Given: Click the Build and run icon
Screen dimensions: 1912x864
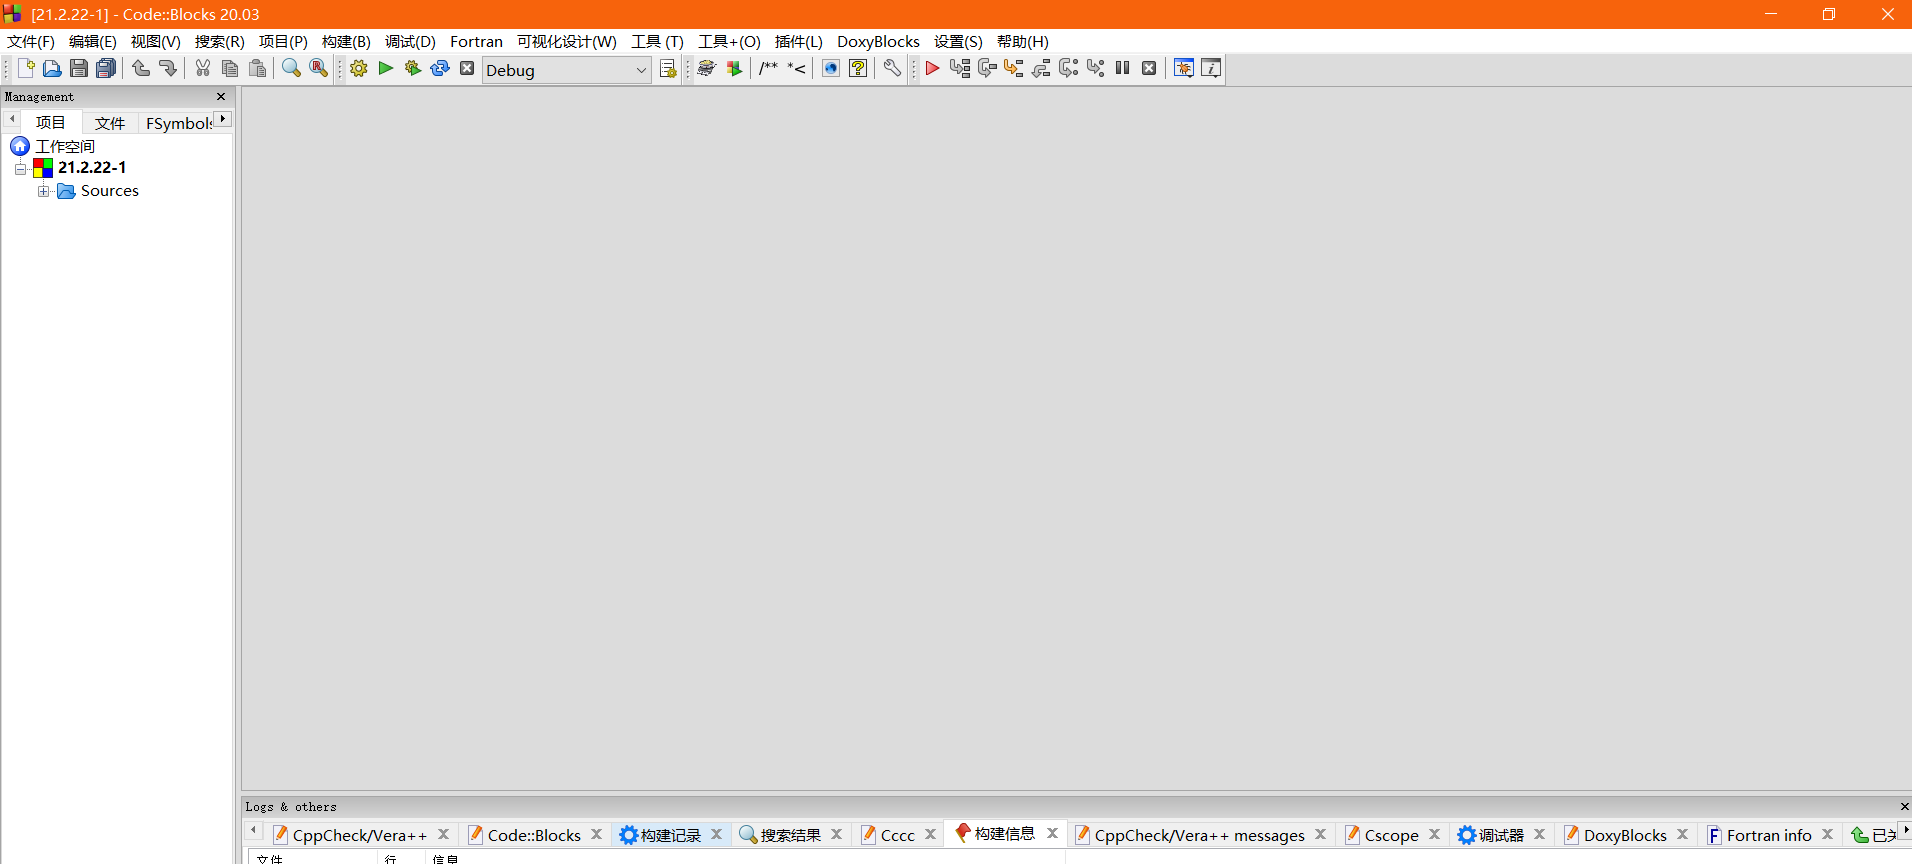Looking at the screenshot, I should (x=413, y=68).
